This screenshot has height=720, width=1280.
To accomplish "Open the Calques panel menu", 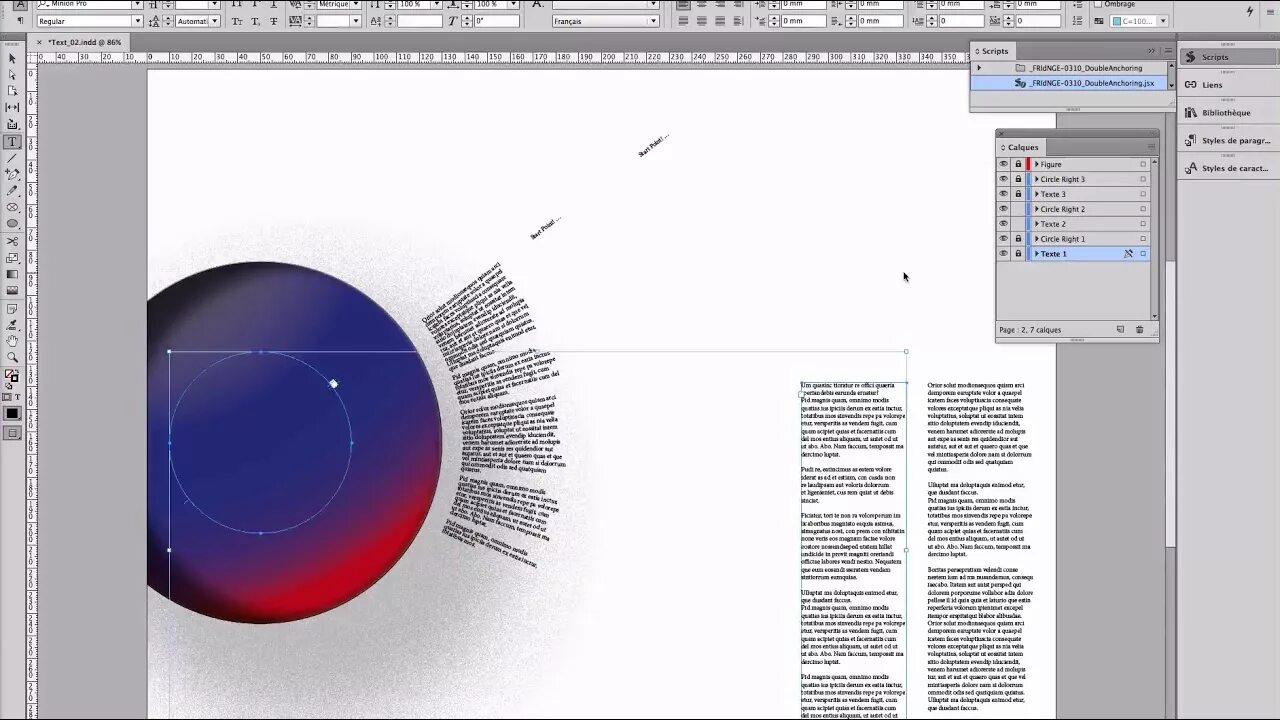I will click(1150, 147).
